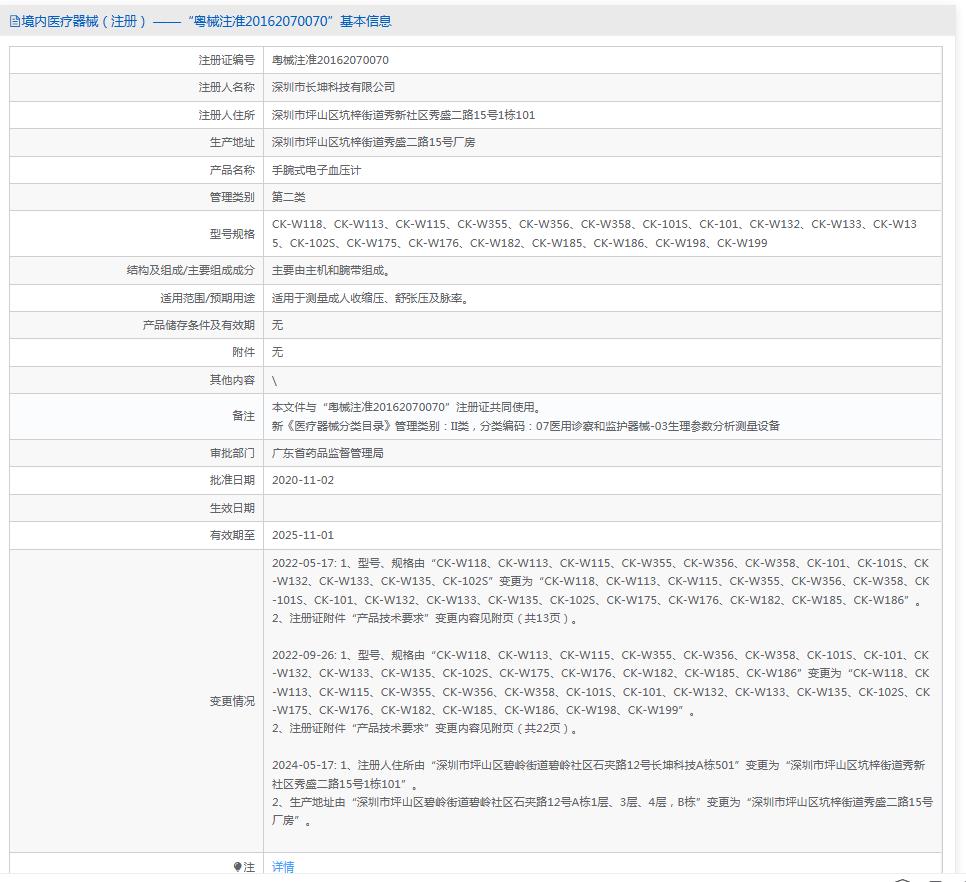Click the composition text 主要由主机和腕带组成
This screenshot has width=966, height=882.
(x=330, y=270)
